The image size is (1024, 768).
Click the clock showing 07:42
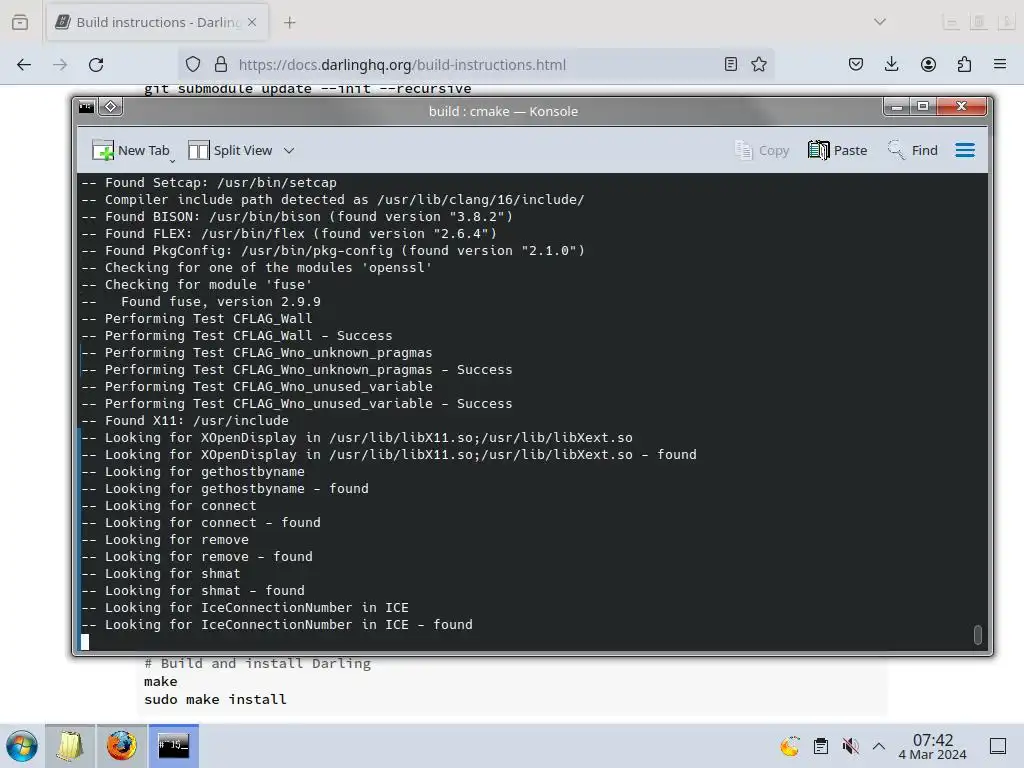(x=933, y=746)
